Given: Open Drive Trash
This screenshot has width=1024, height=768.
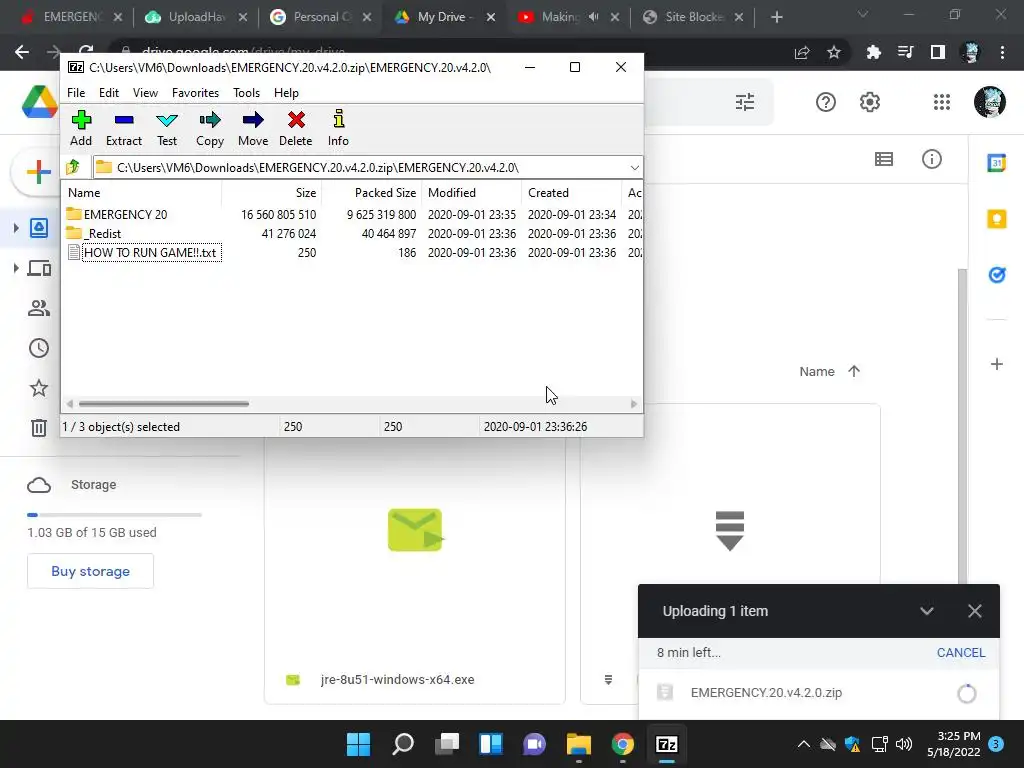Looking at the screenshot, I should [x=39, y=428].
